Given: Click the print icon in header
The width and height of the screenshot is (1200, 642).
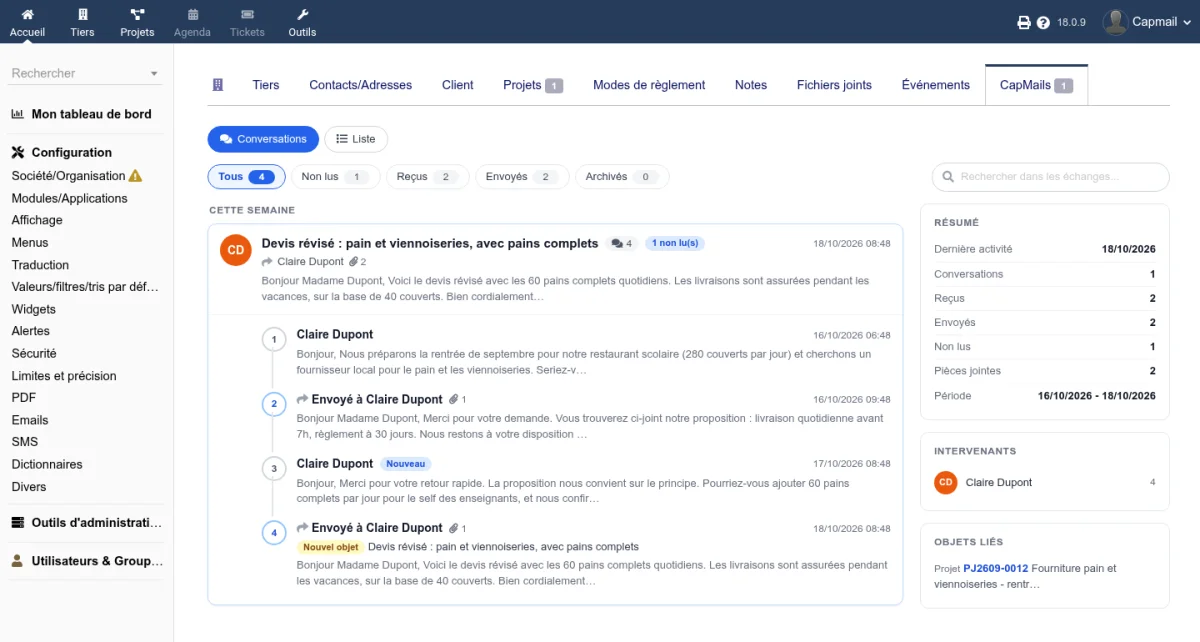Looking at the screenshot, I should (1024, 22).
